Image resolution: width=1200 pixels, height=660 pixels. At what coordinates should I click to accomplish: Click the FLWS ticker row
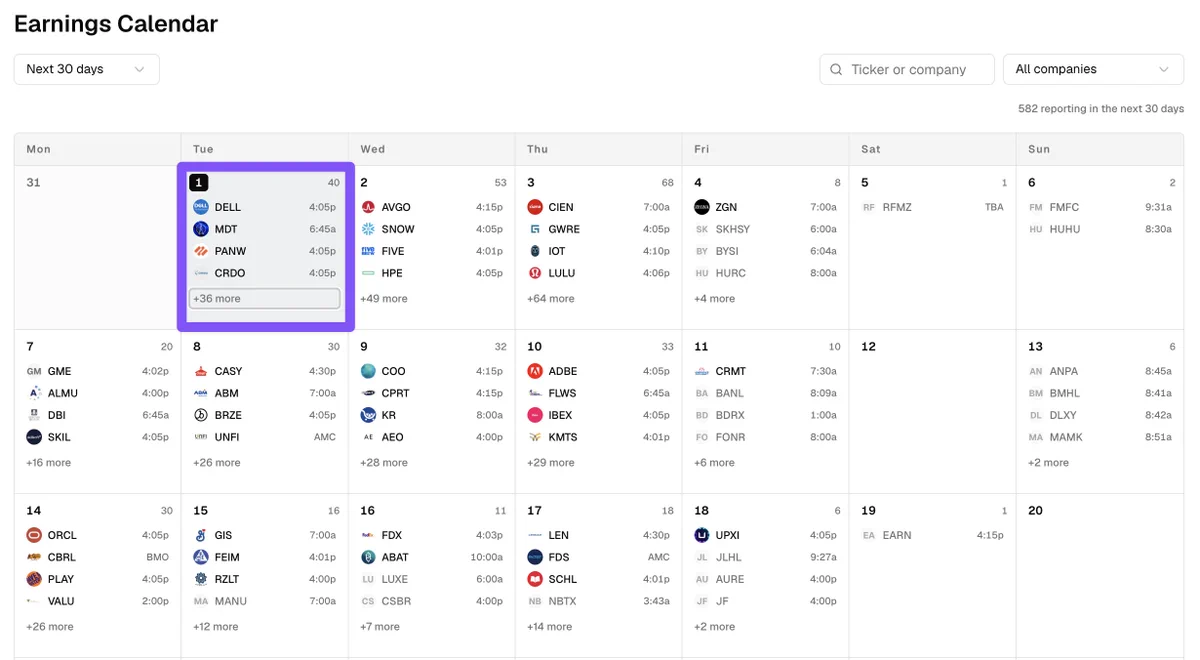598,393
